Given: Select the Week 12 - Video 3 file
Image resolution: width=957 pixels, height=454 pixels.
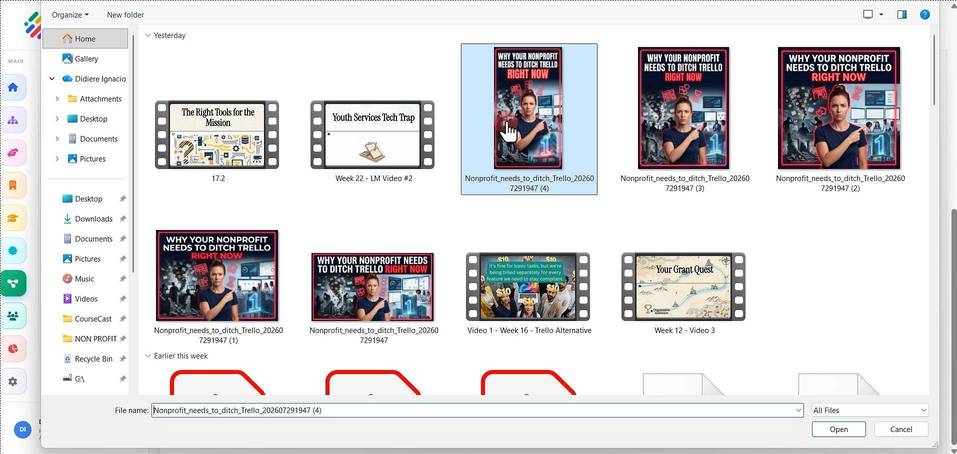Looking at the screenshot, I should (684, 293).
